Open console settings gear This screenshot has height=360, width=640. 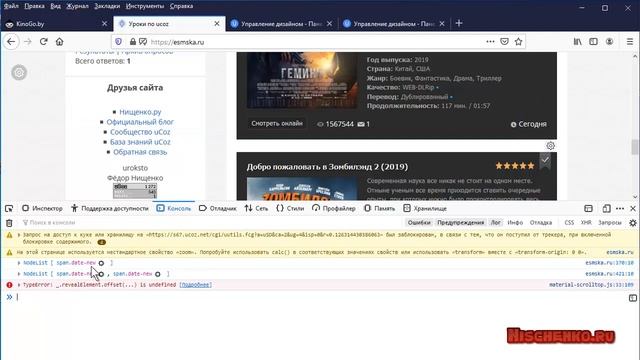click(633, 223)
